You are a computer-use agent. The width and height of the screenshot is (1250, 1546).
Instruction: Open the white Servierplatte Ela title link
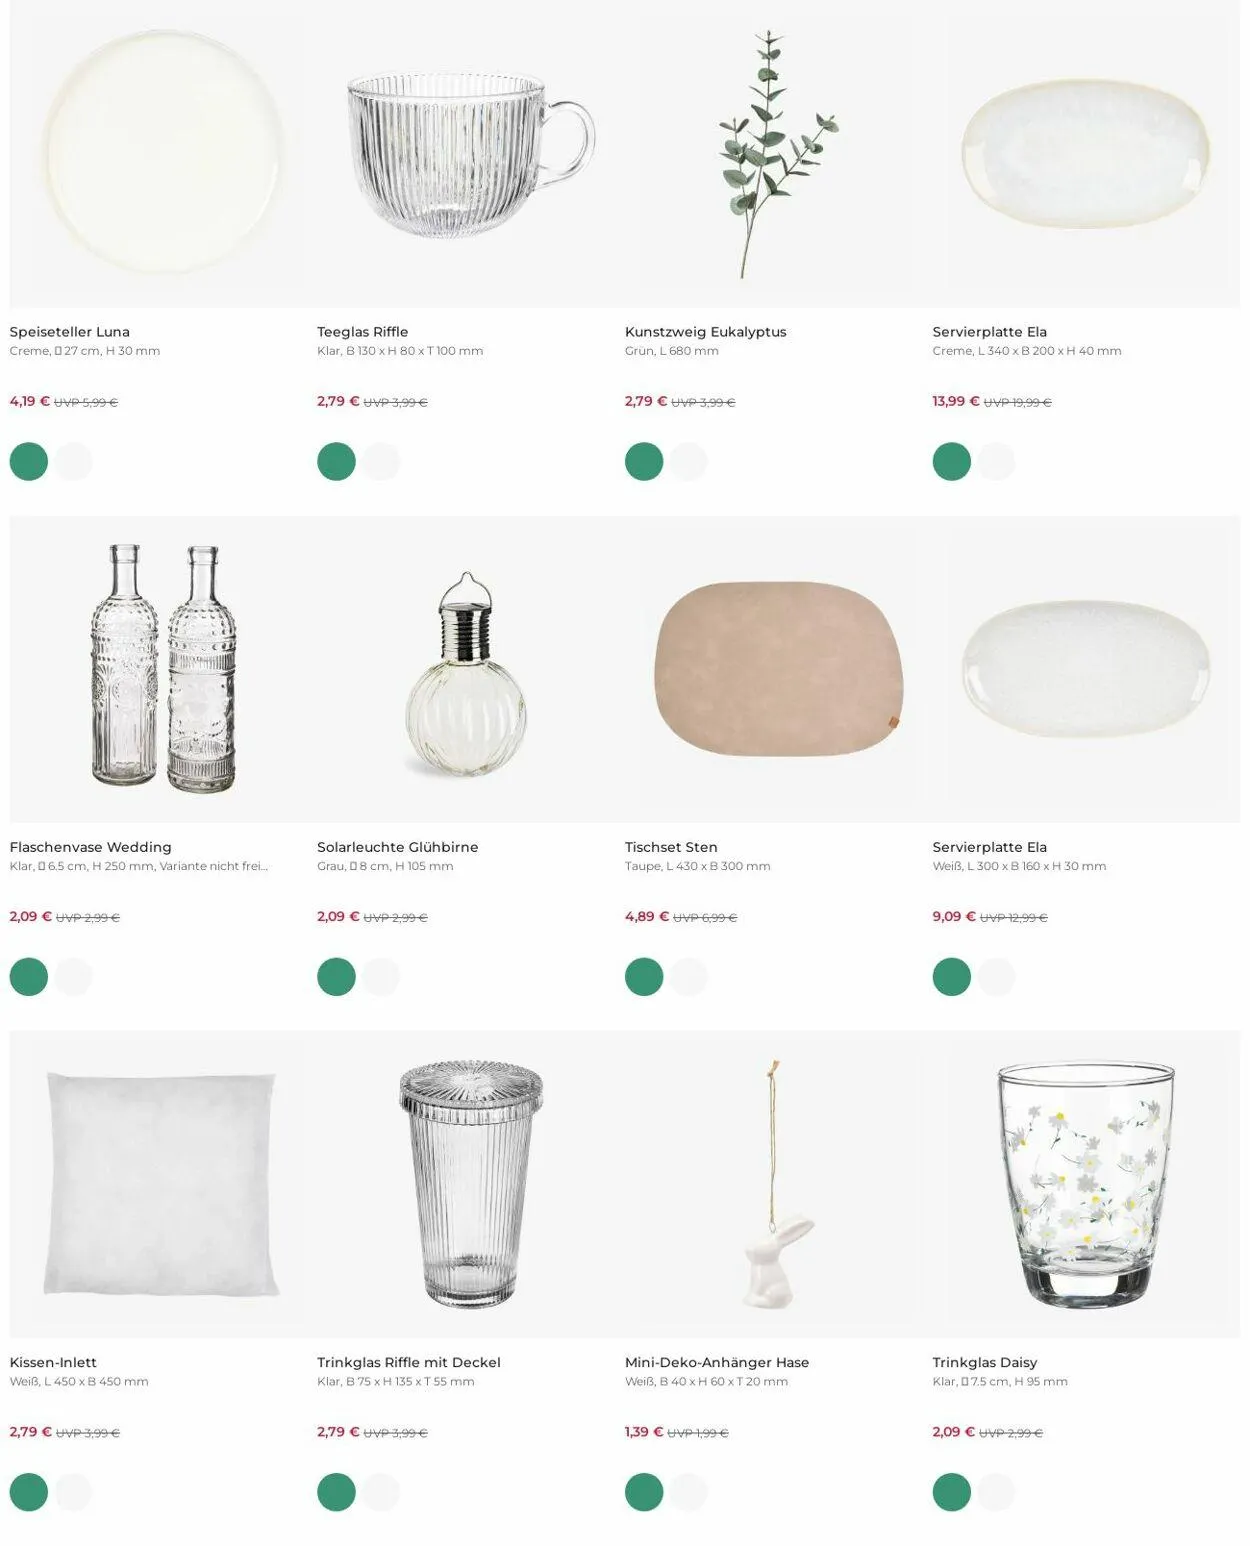(990, 847)
